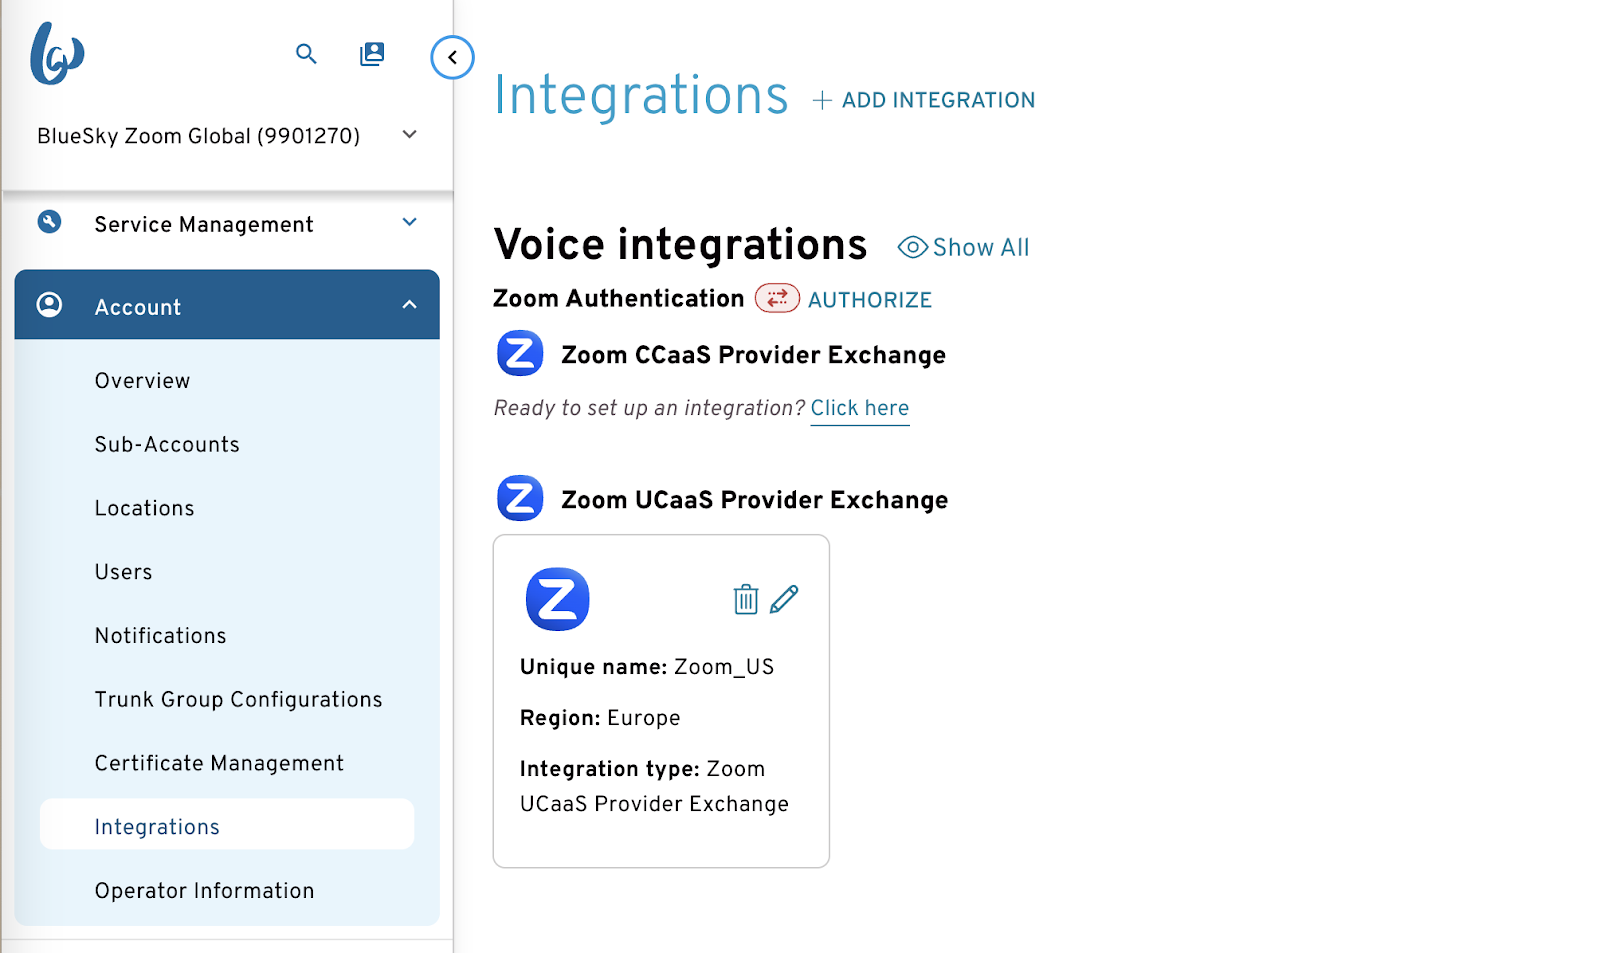
Task: Delete the Zoom_US integration with trash icon
Action: pyautogui.click(x=746, y=599)
